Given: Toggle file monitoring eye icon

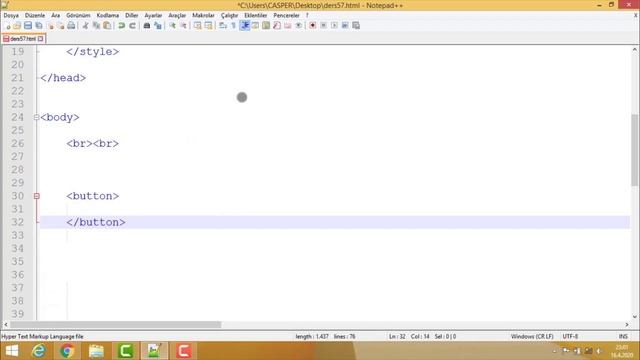Looking at the screenshot, I should click(x=298, y=26).
